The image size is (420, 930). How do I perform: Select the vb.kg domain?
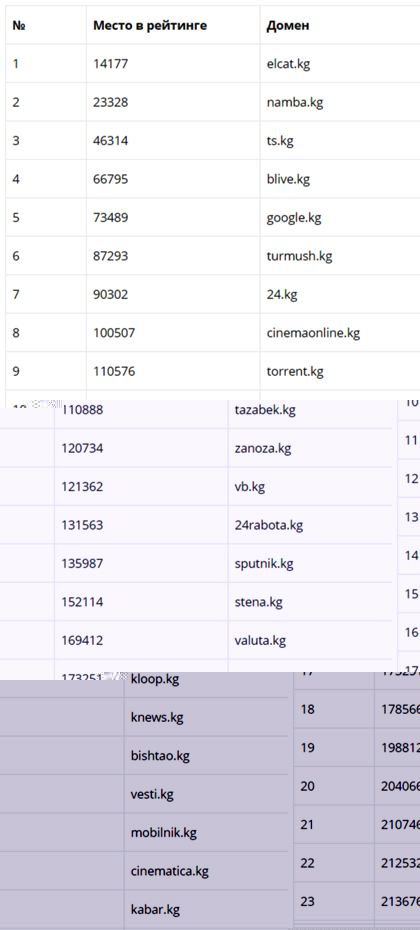point(250,487)
